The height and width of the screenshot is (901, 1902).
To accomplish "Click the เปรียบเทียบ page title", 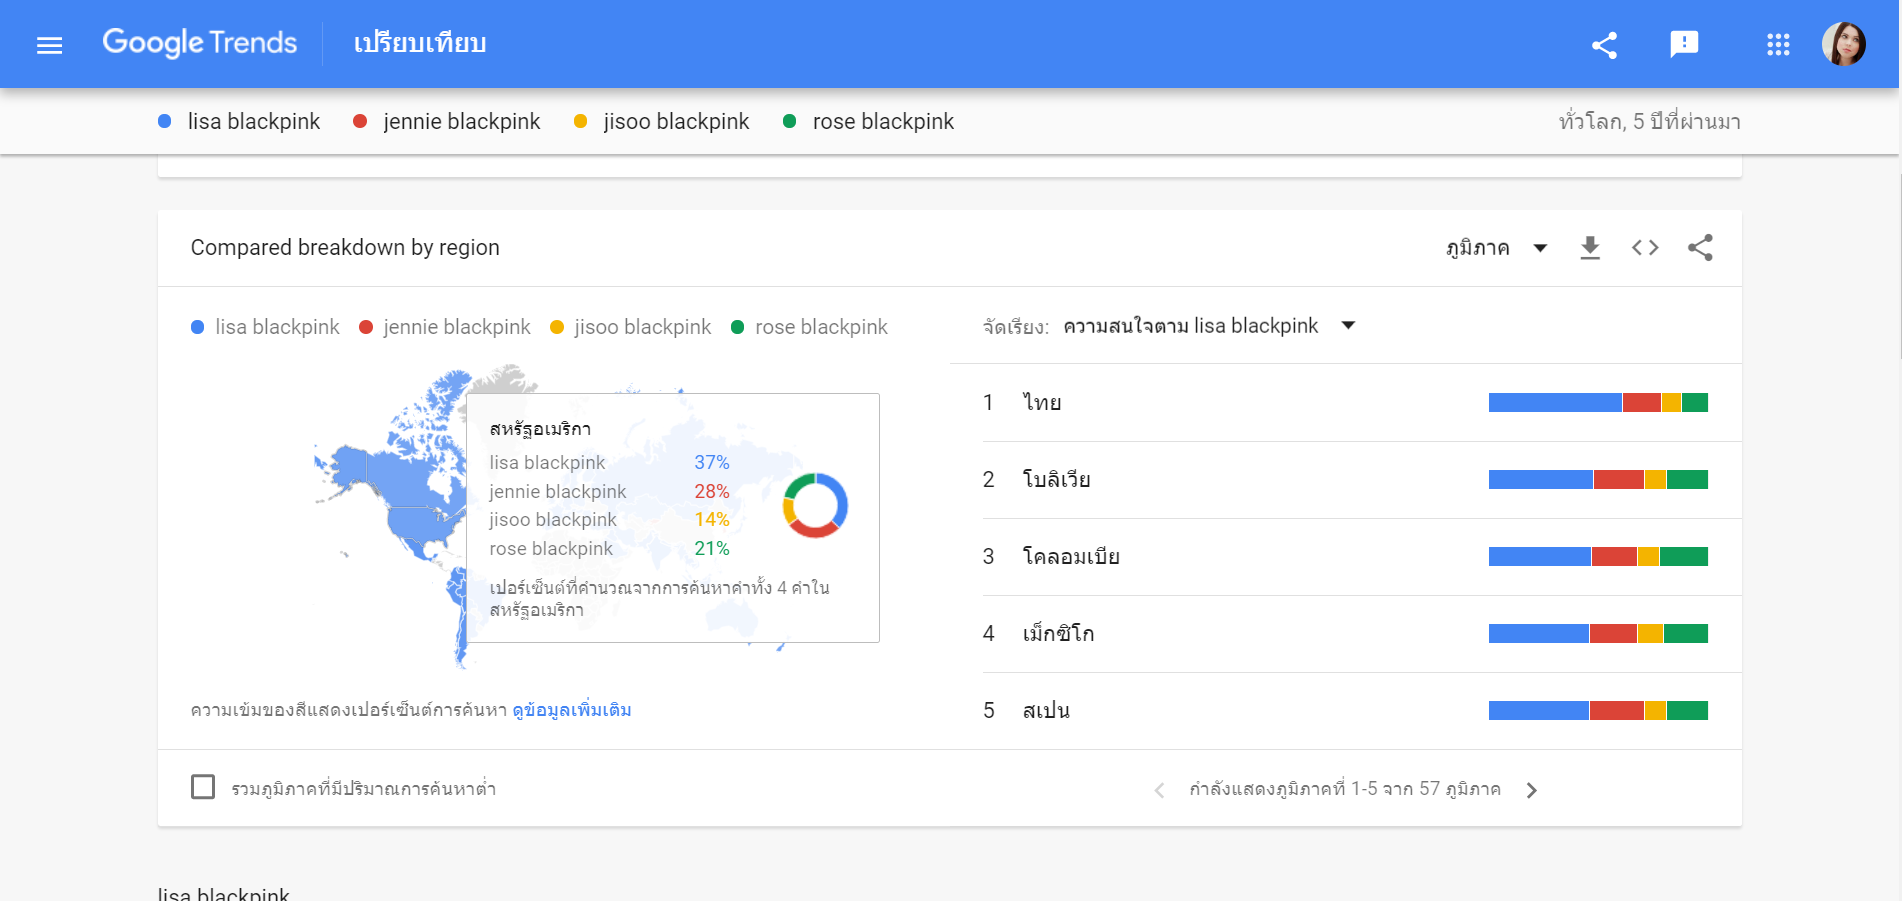I will tap(420, 44).
